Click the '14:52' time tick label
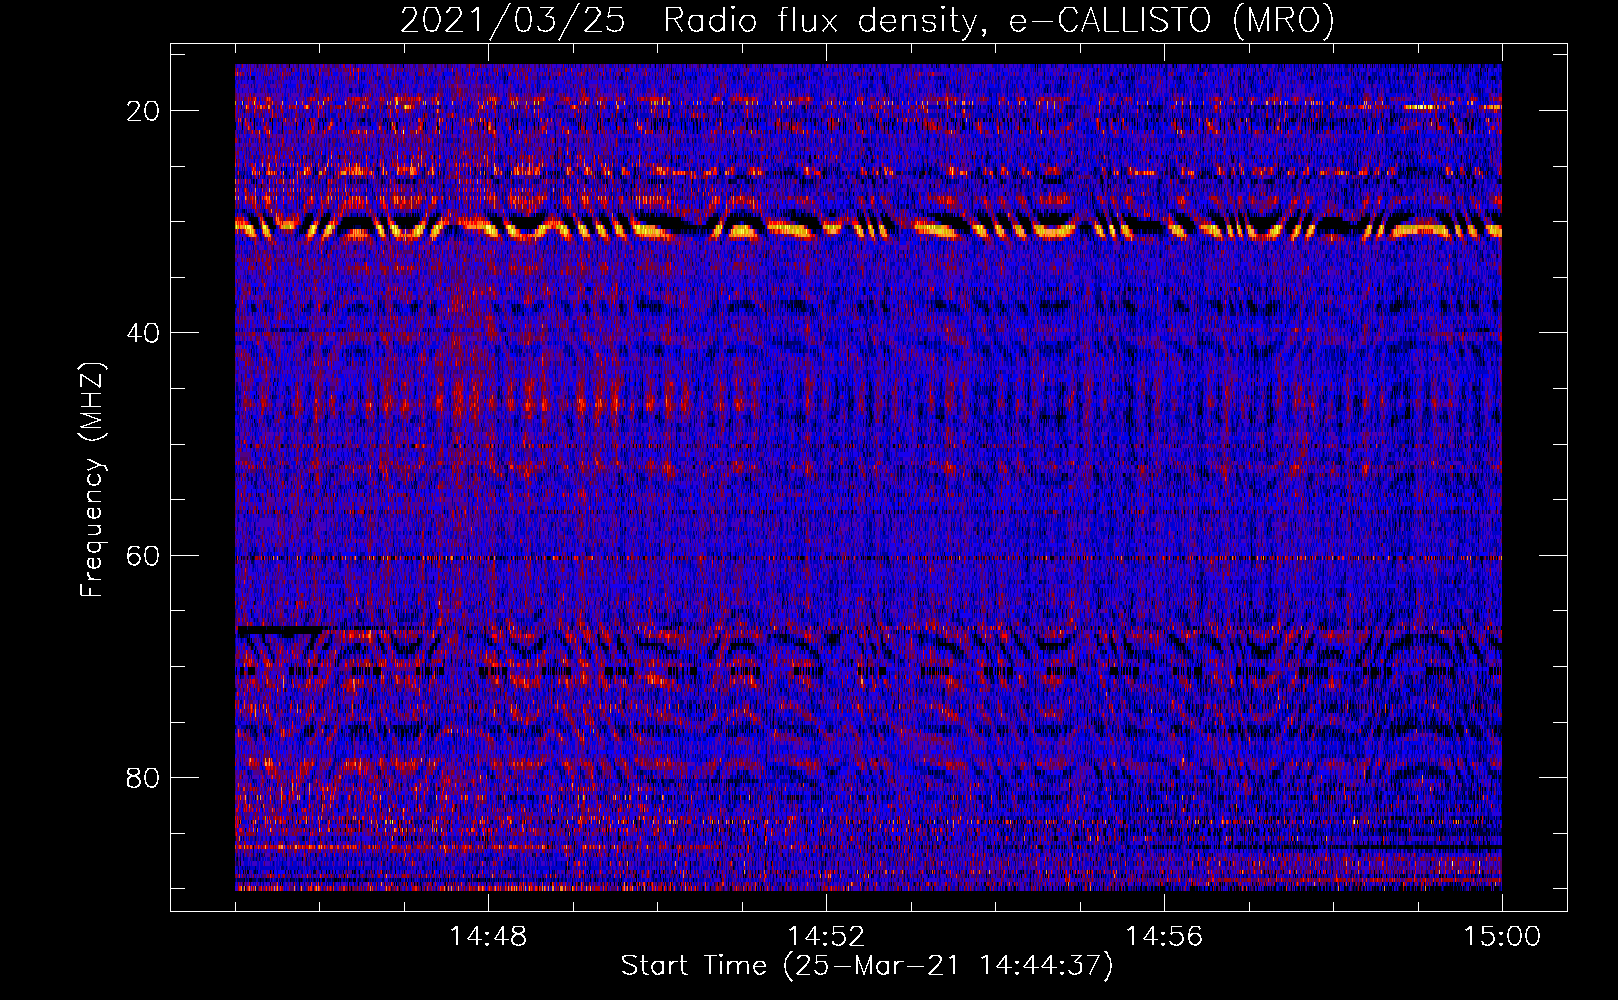Image resolution: width=1618 pixels, height=1000 pixels. coord(826,937)
